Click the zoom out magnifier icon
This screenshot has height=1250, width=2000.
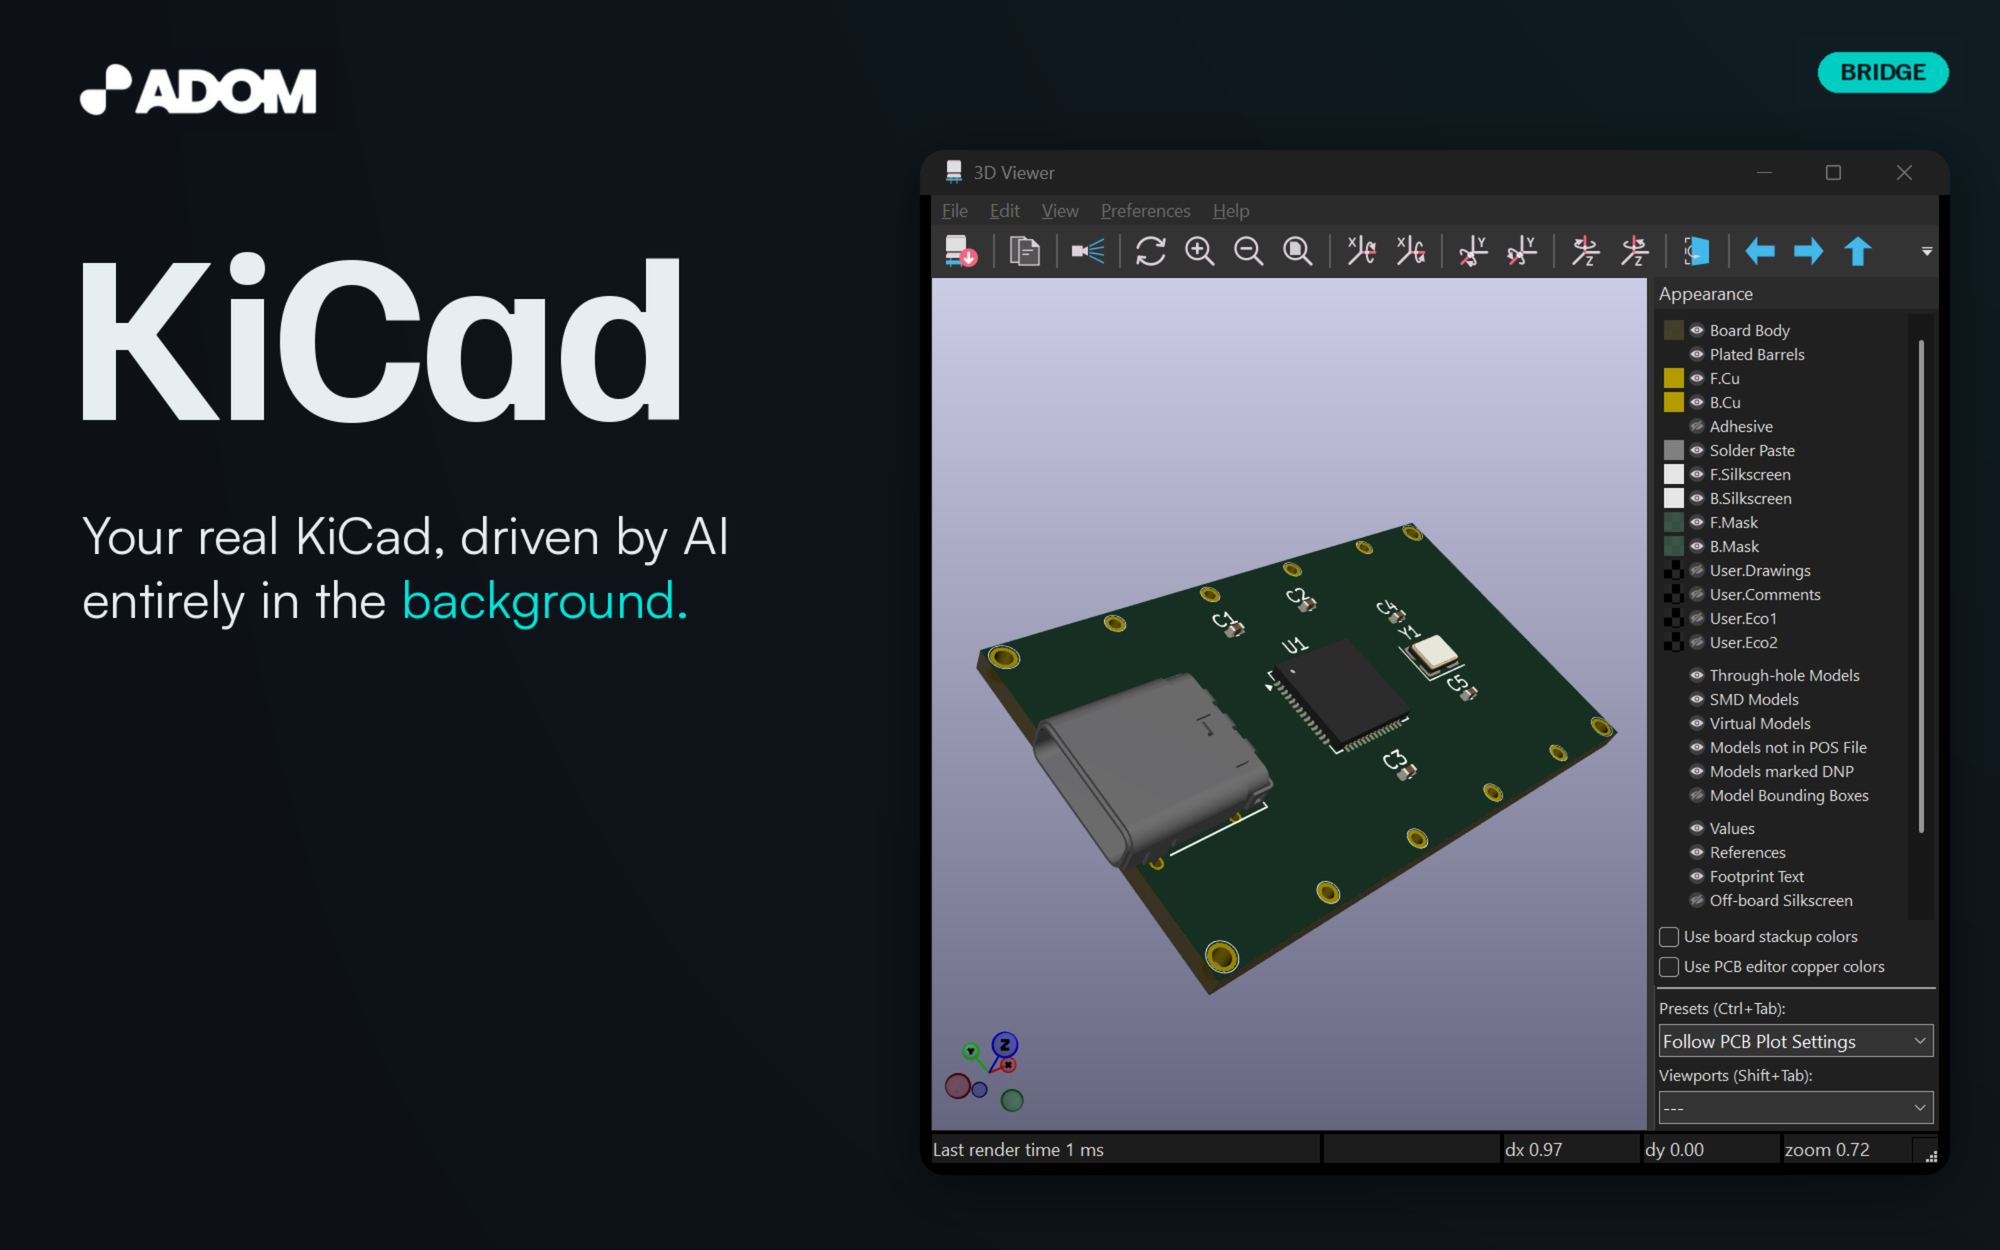(1249, 251)
